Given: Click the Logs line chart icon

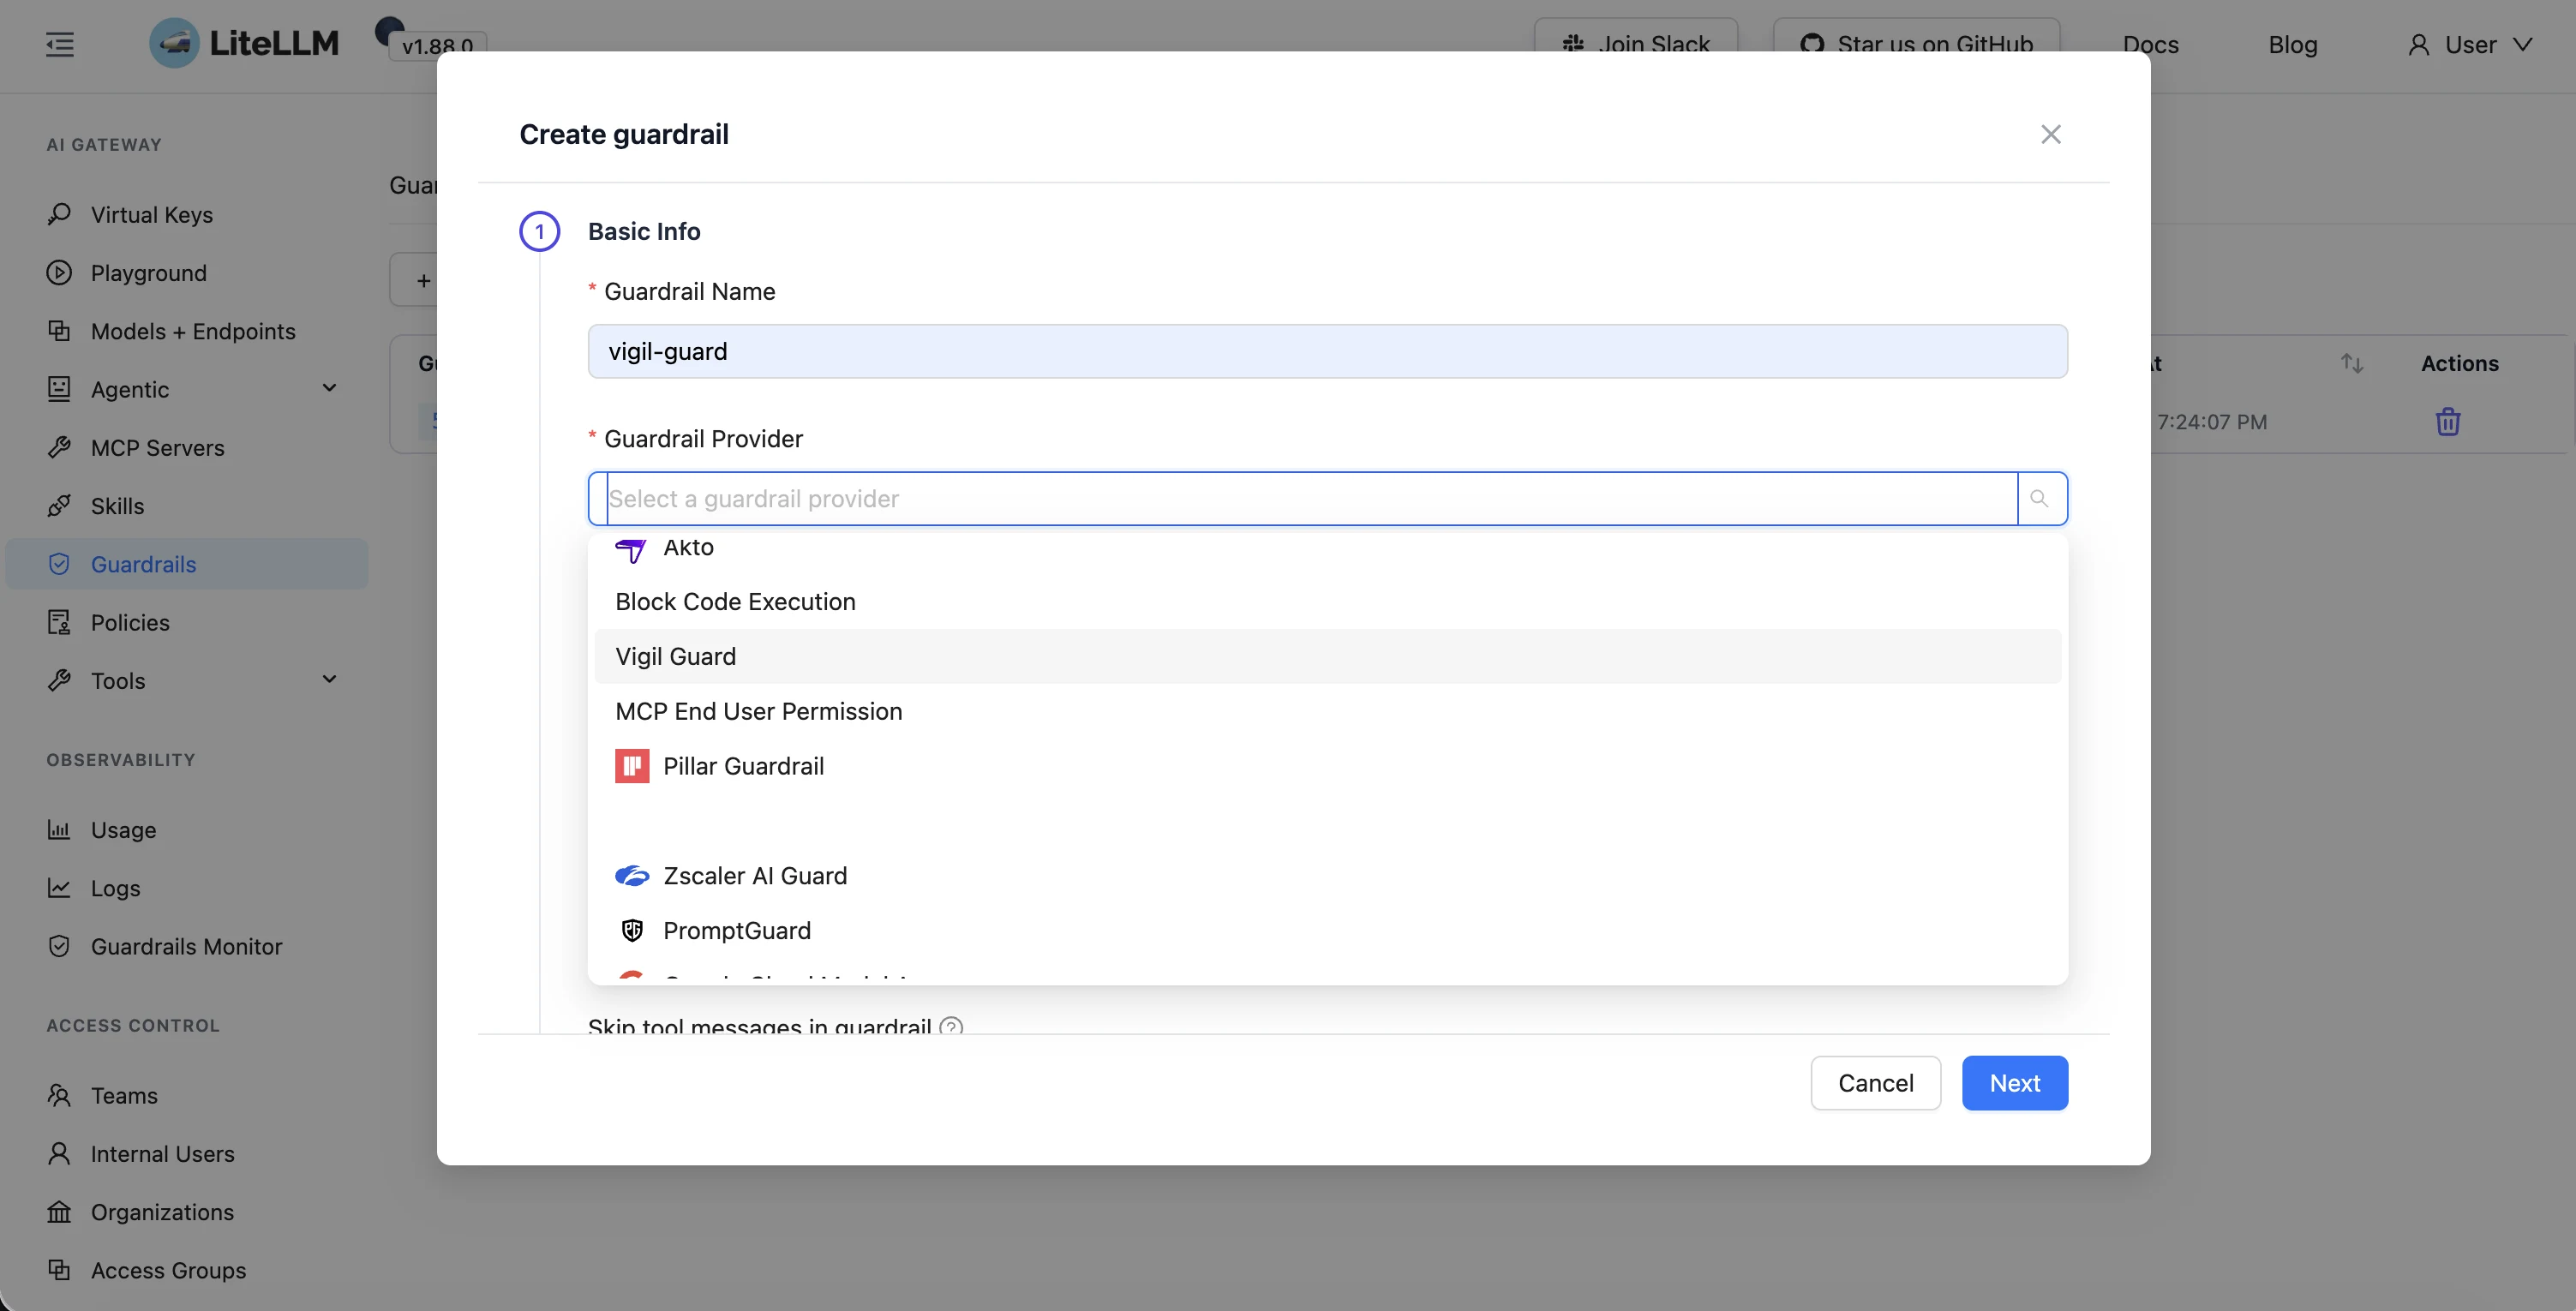Looking at the screenshot, I should pos(59,887).
